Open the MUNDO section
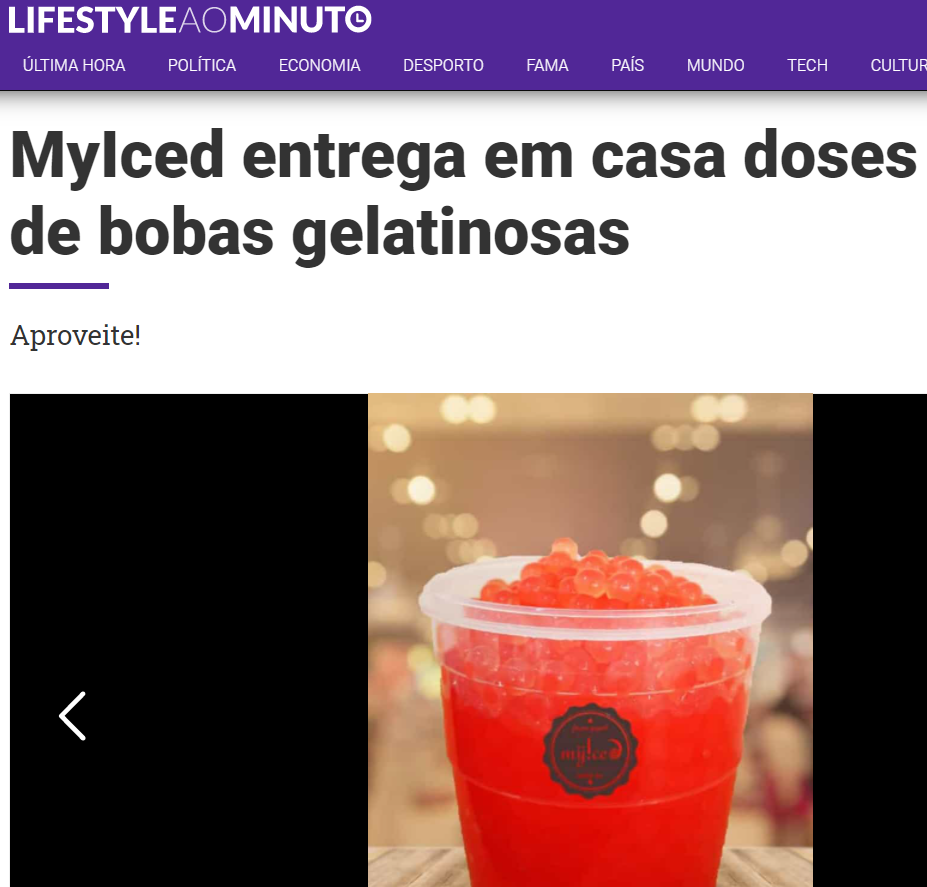Screen dimensions: 927x887 pyautogui.click(x=715, y=65)
